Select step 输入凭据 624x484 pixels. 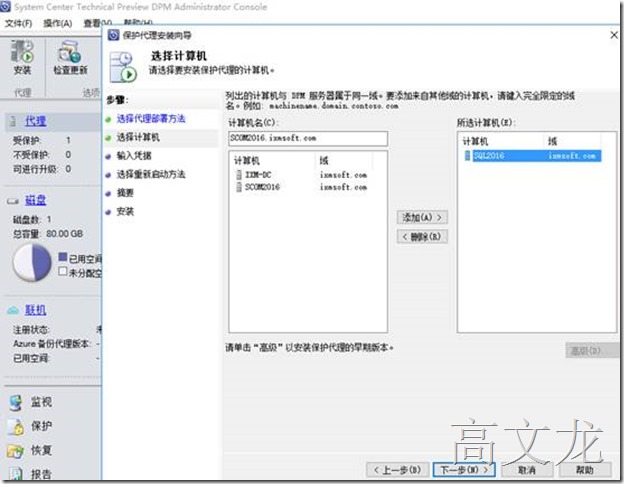[134, 156]
